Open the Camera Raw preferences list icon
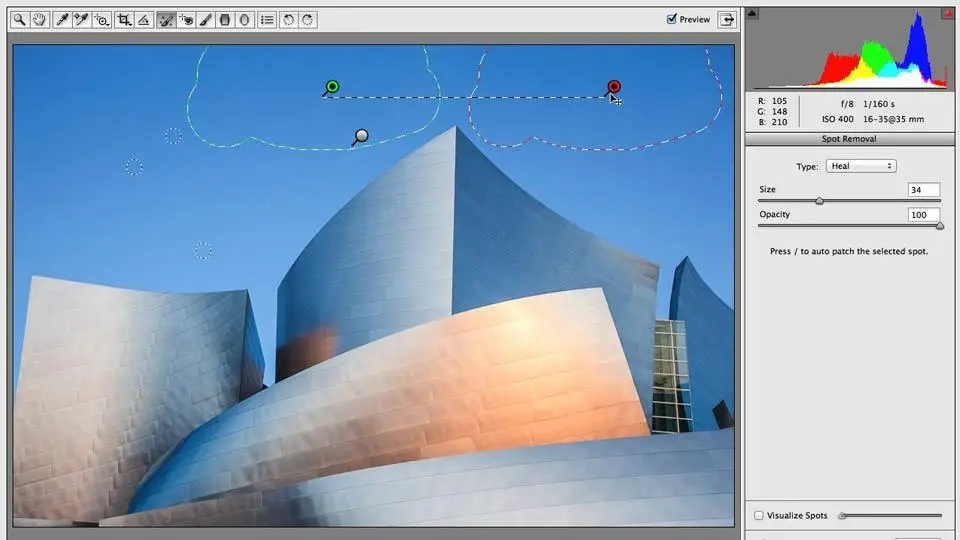The height and width of the screenshot is (540, 960). (x=267, y=20)
